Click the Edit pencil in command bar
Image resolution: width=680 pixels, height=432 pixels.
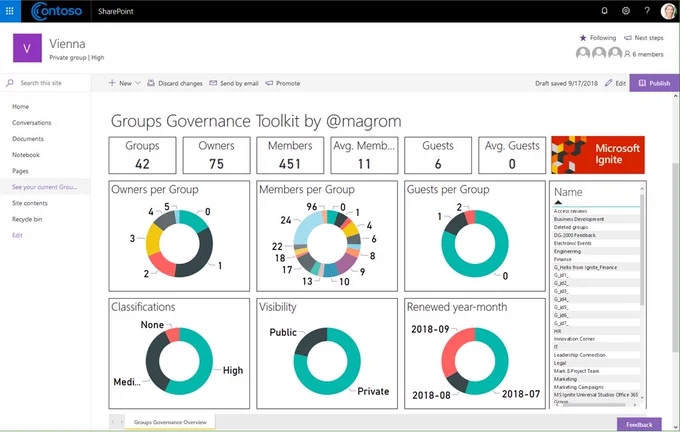[608, 83]
